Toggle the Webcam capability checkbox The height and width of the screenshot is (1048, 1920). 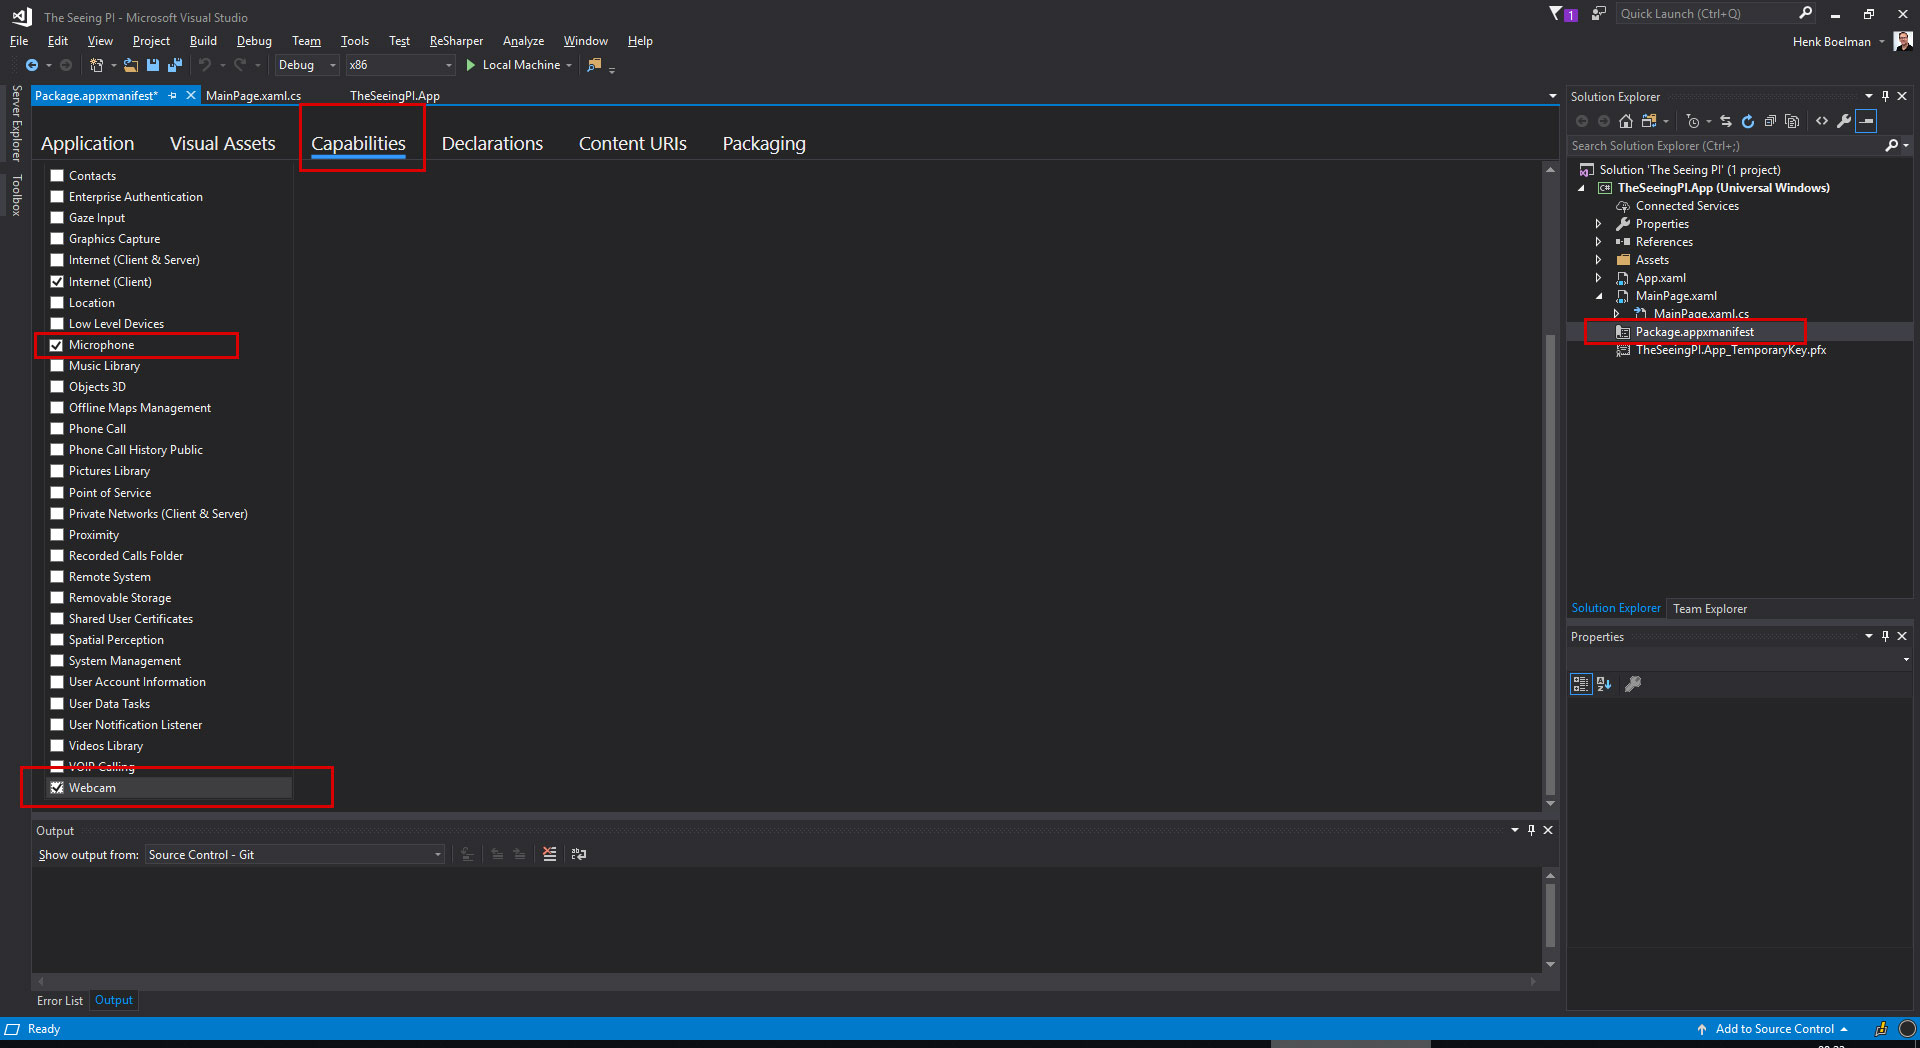(x=57, y=788)
